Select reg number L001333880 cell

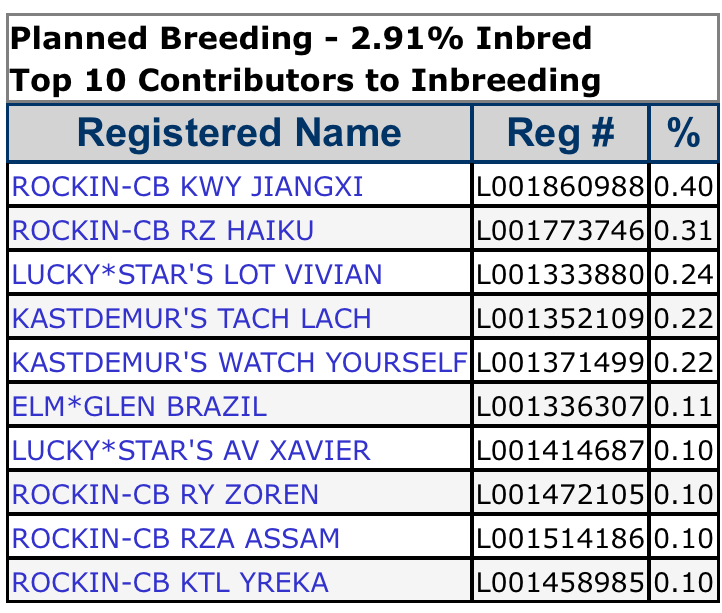pos(561,275)
